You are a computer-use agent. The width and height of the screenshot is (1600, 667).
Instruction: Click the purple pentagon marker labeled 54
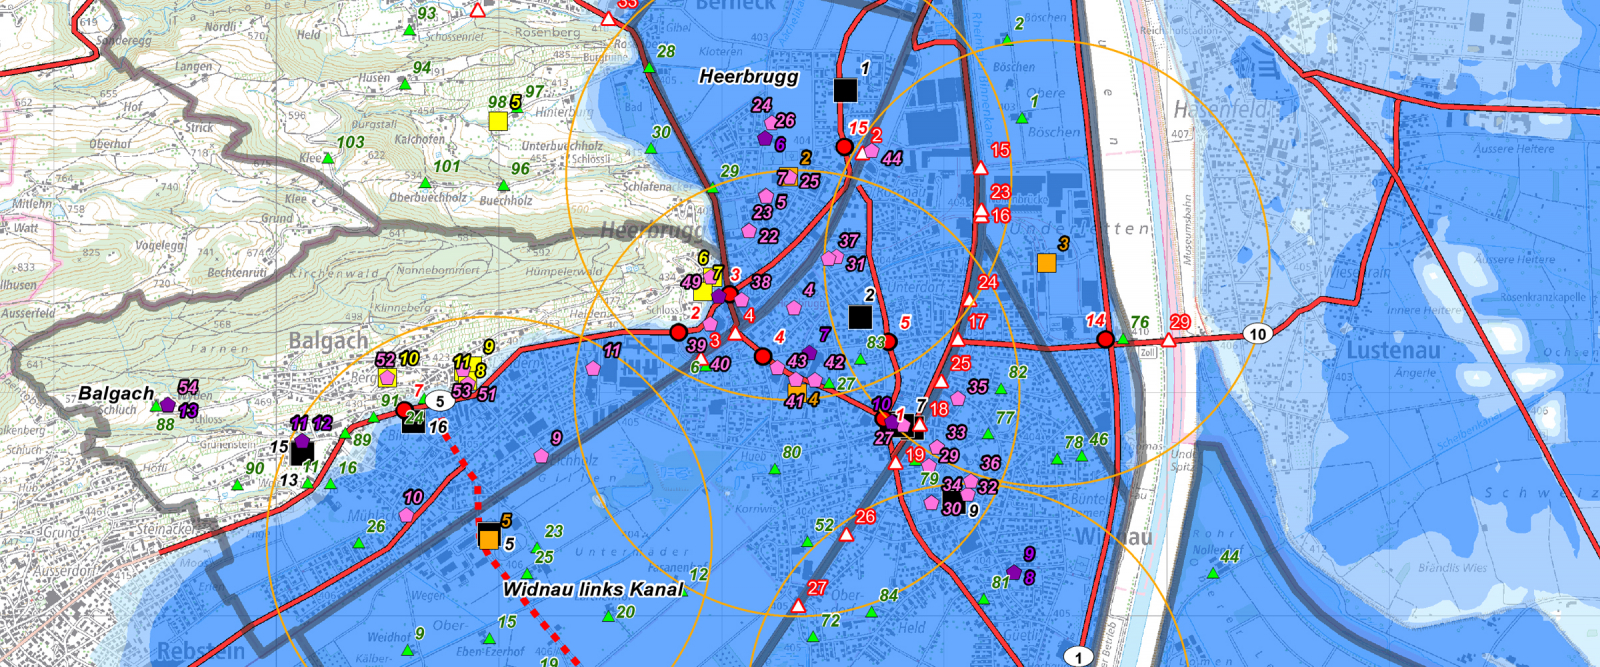168,405
